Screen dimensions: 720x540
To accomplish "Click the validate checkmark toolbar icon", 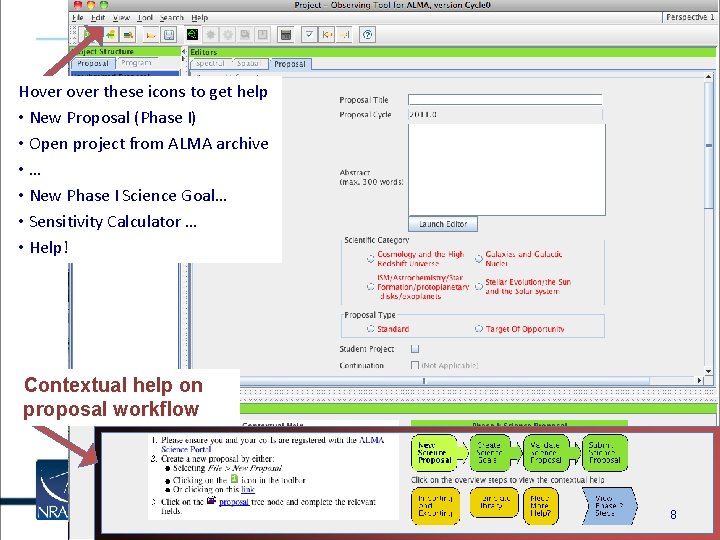I will (309, 34).
